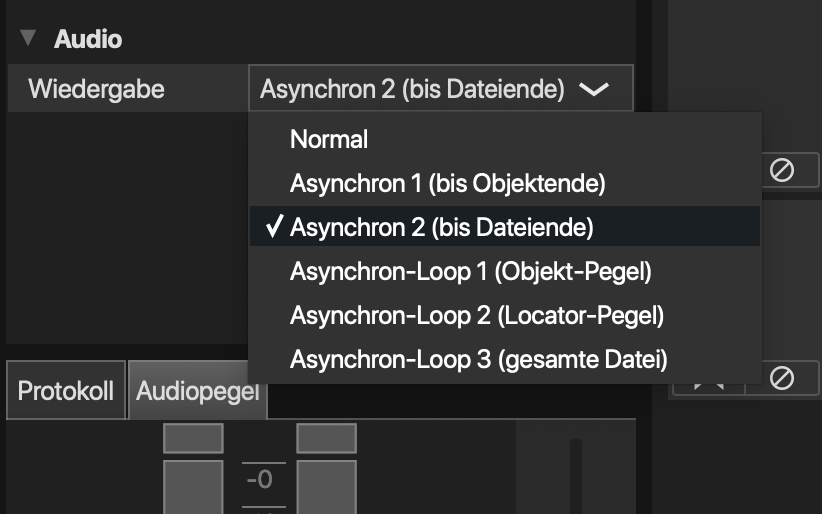Click the right channel peak indicator box
Viewport: 822px width, 514px height.
tap(326, 438)
